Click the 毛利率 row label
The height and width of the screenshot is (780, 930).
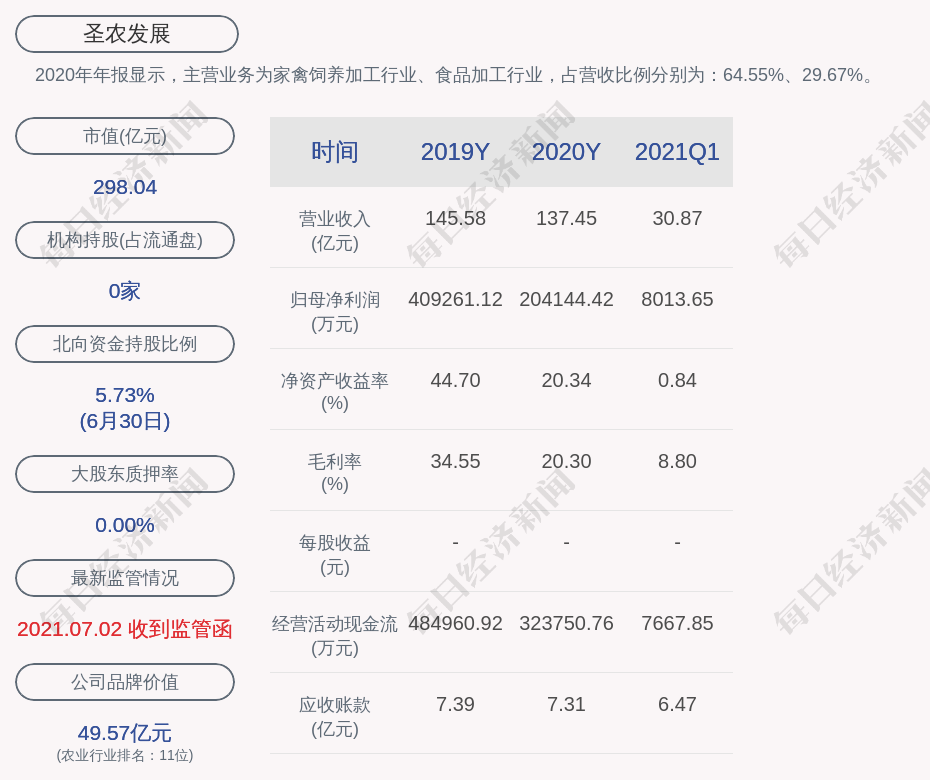335,473
